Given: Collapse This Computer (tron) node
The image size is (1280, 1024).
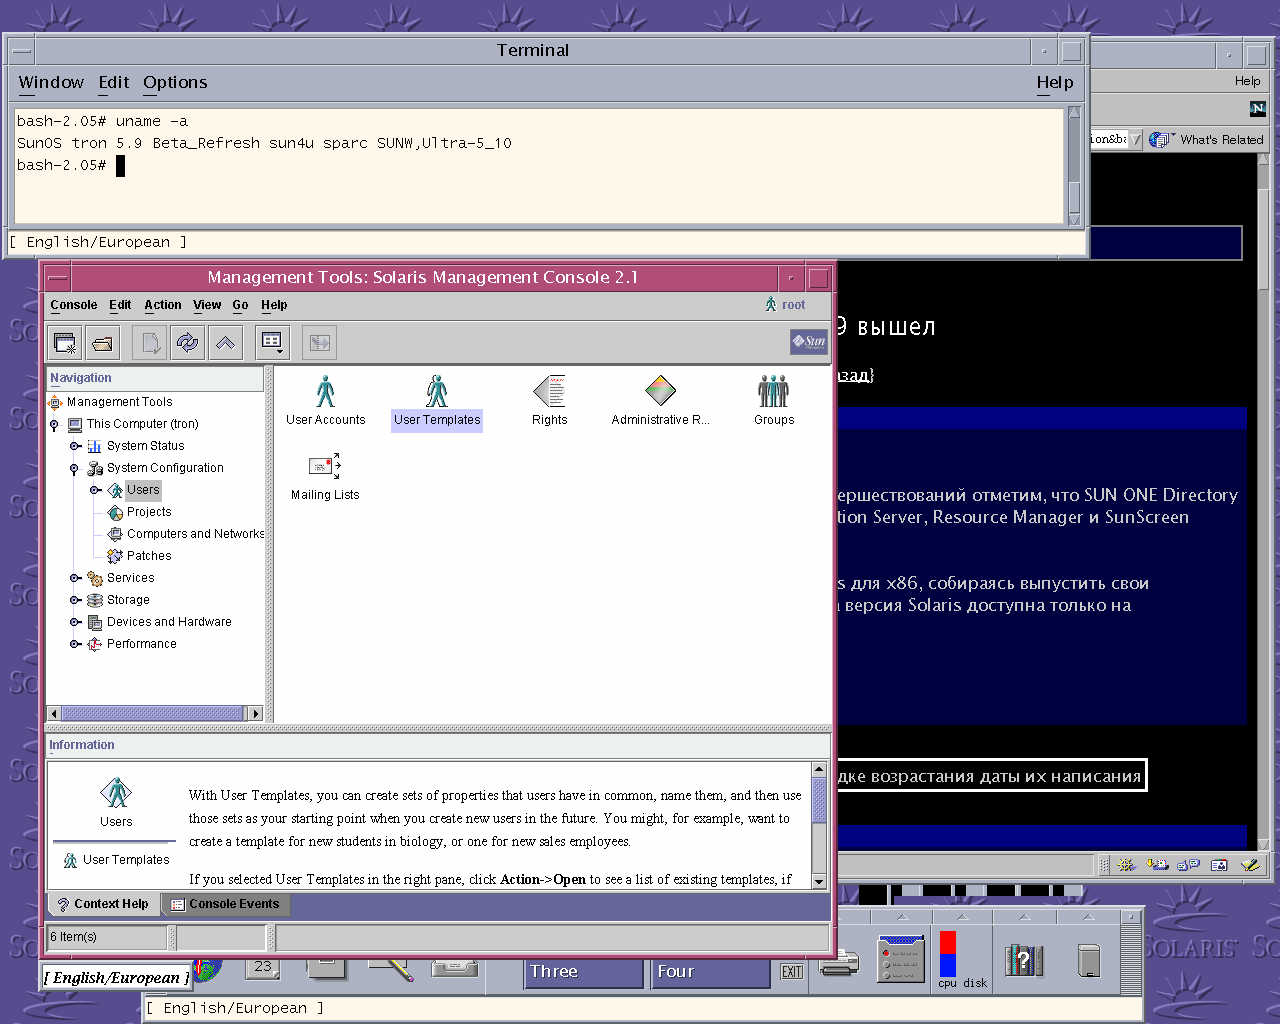Looking at the screenshot, I should (x=55, y=425).
